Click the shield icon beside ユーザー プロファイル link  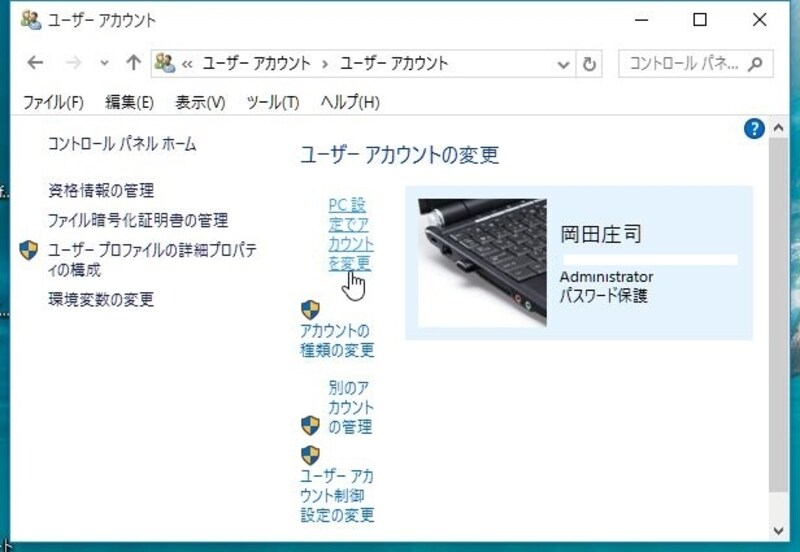tap(29, 250)
